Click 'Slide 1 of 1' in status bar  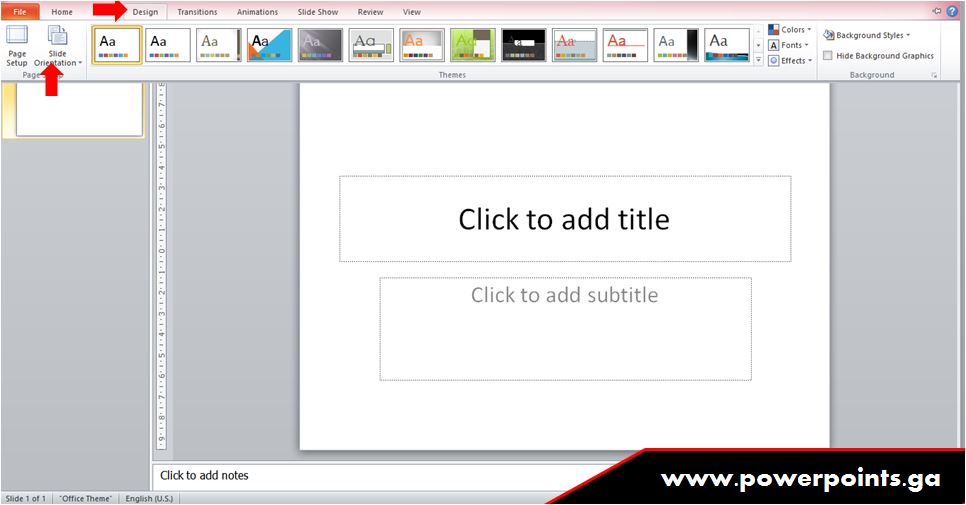25,498
